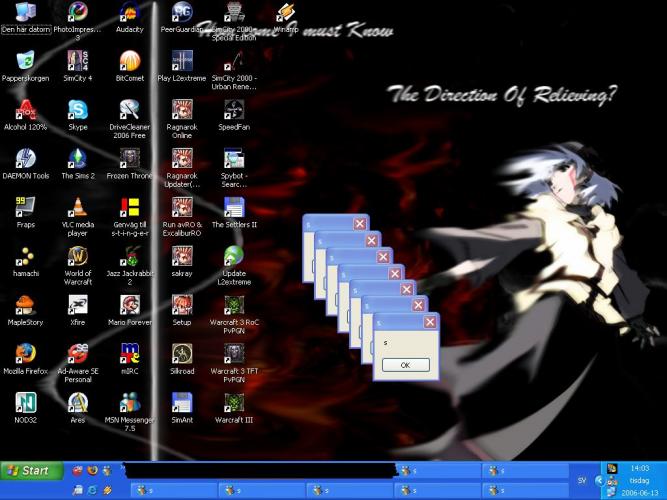Open the SpeedFan shortcut

pos(234,110)
